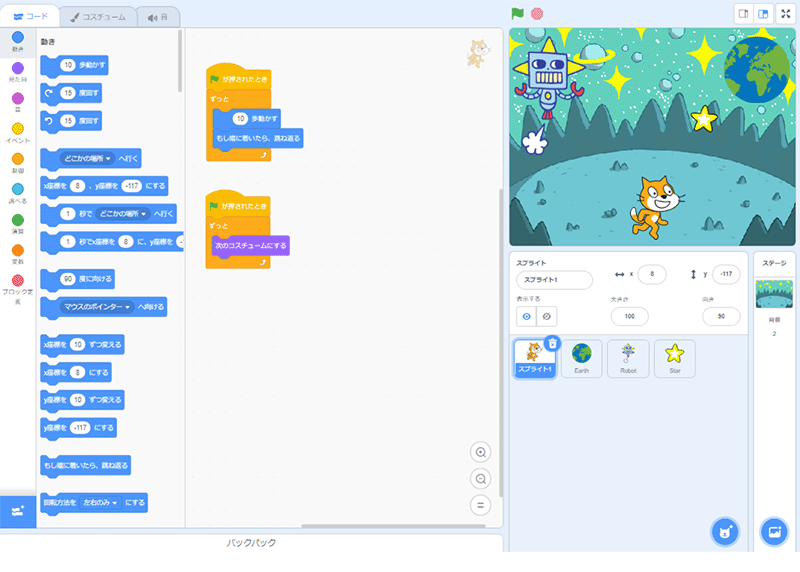Viewport: 800px width, 572px height.
Task: Open the 音 sound tab
Action: 156,17
